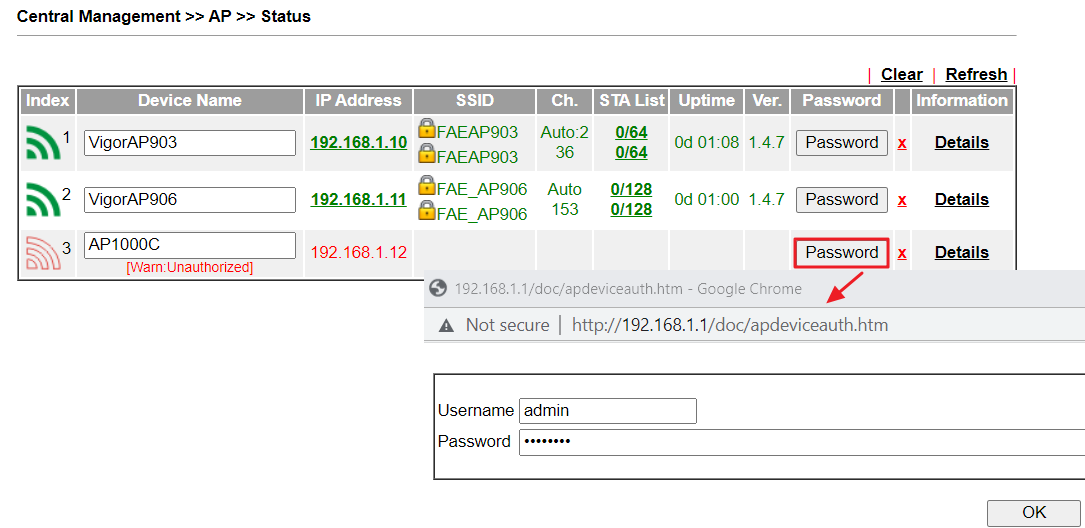This screenshot has width=1085, height=528.
Task: Click the green signal icon for VigorAP903
Action: (43, 143)
